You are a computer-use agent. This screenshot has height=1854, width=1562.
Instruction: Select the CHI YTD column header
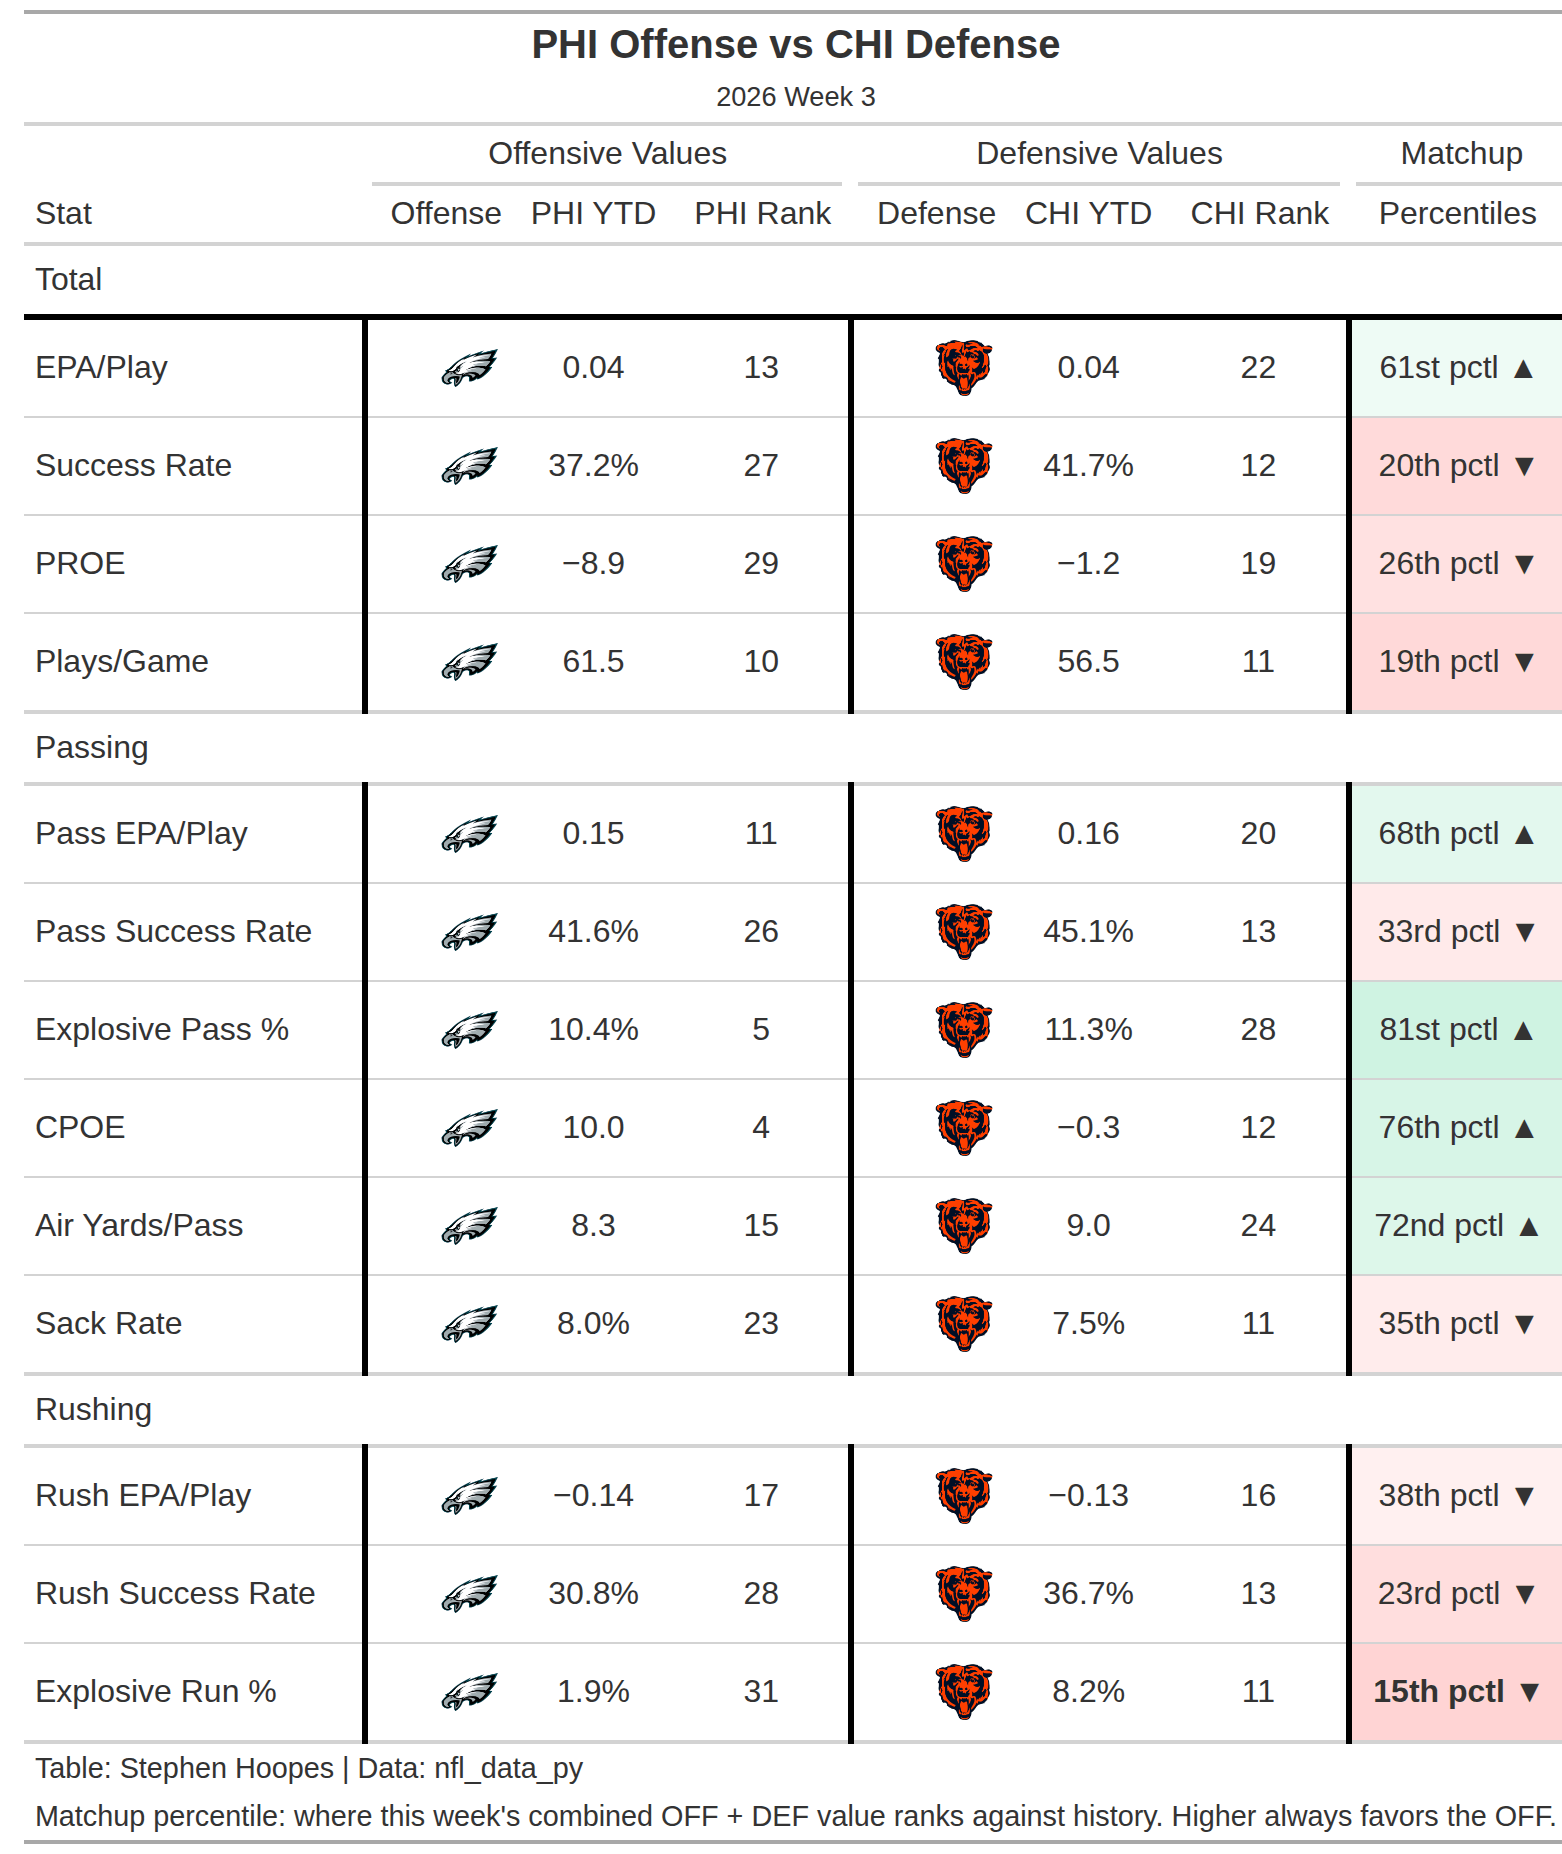click(x=1088, y=213)
